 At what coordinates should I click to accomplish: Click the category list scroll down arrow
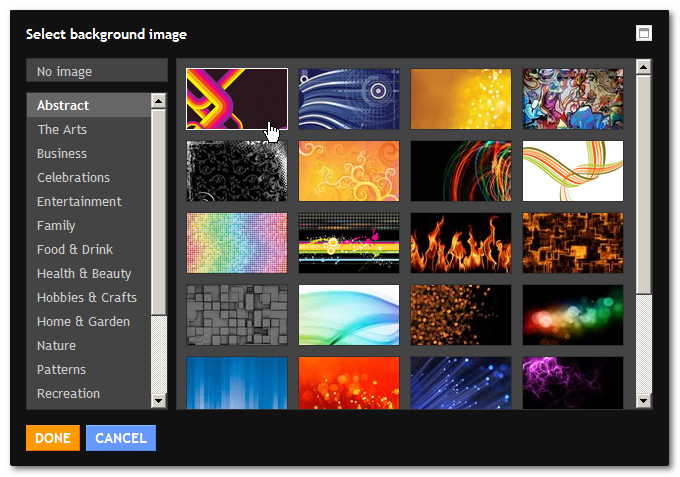(x=159, y=401)
